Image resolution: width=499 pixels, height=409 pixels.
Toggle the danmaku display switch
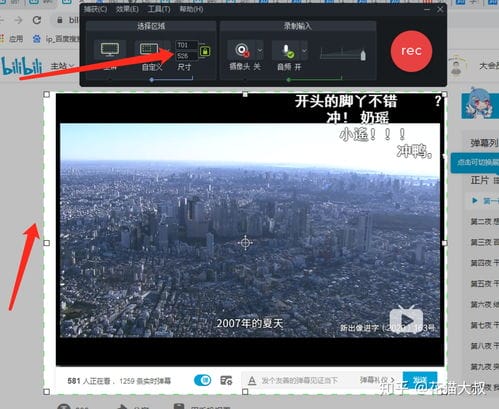pos(202,380)
